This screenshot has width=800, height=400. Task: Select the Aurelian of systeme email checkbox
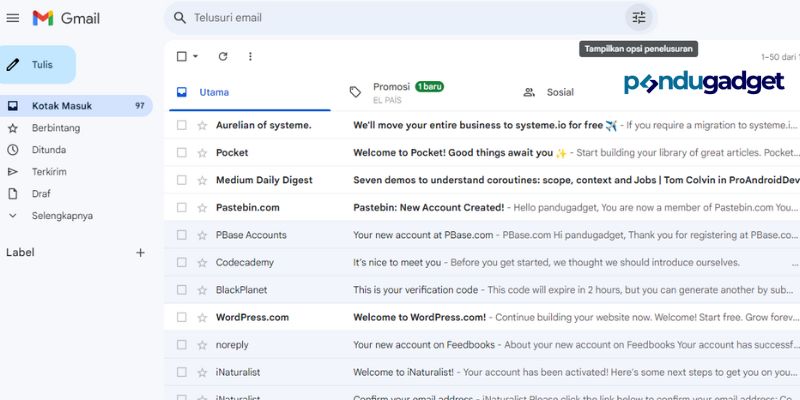(x=182, y=125)
